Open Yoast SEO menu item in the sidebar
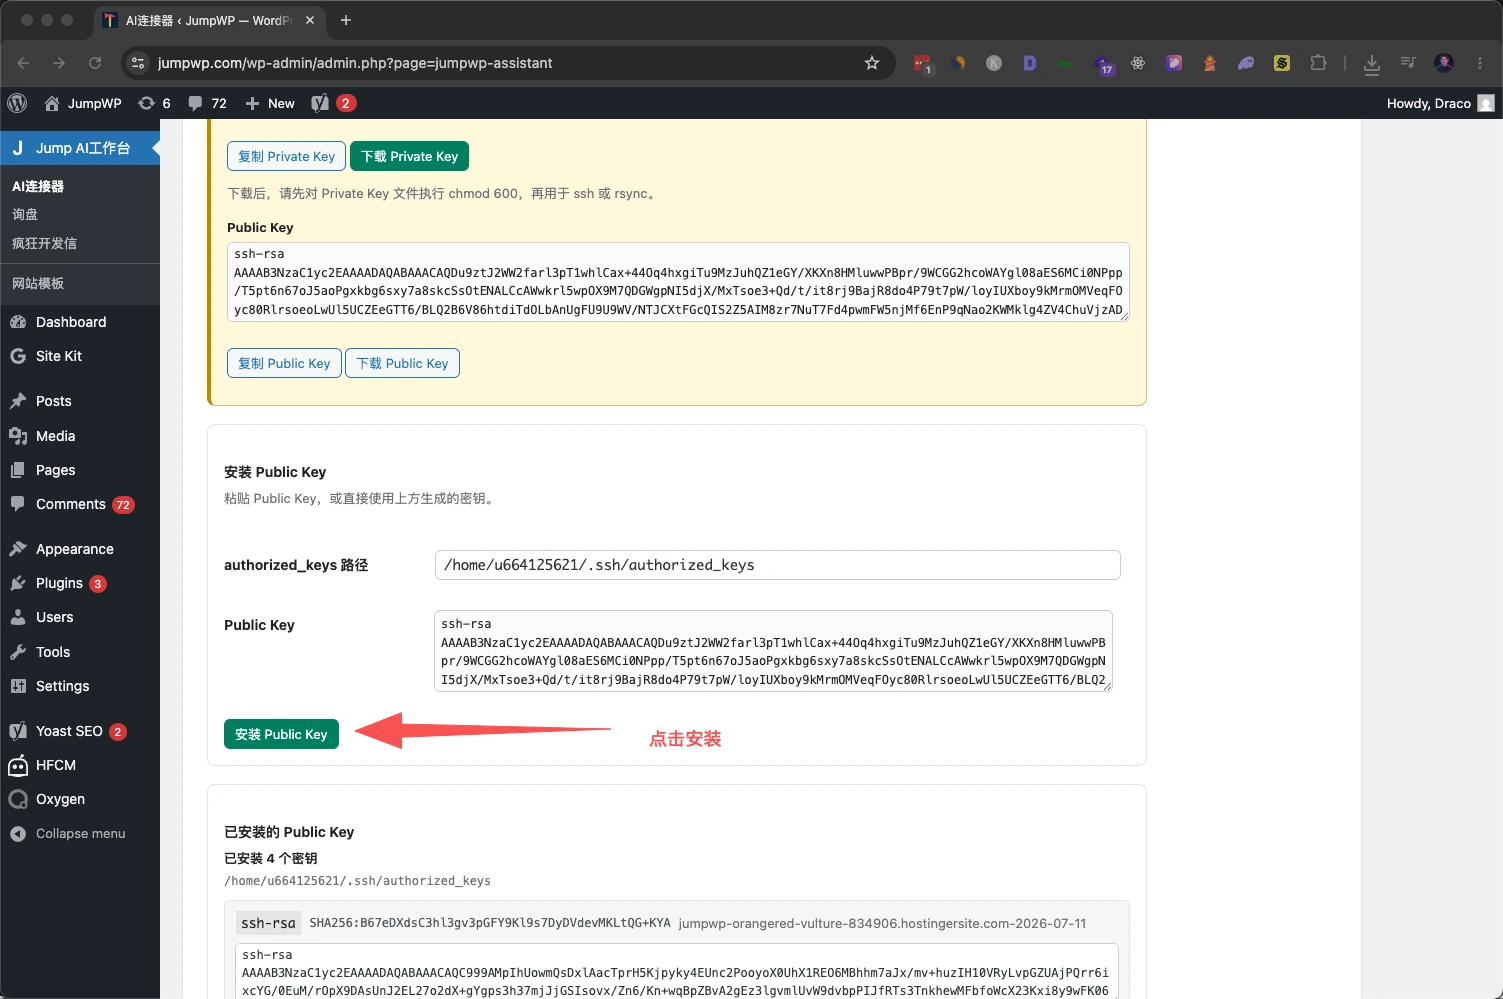Image resolution: width=1503 pixels, height=999 pixels. pos(80,731)
